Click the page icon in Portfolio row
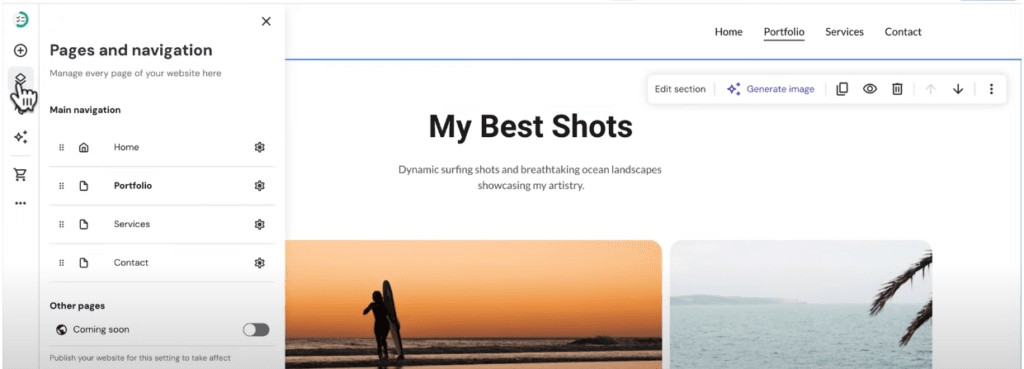Image resolution: width=1024 pixels, height=369 pixels. (84, 186)
